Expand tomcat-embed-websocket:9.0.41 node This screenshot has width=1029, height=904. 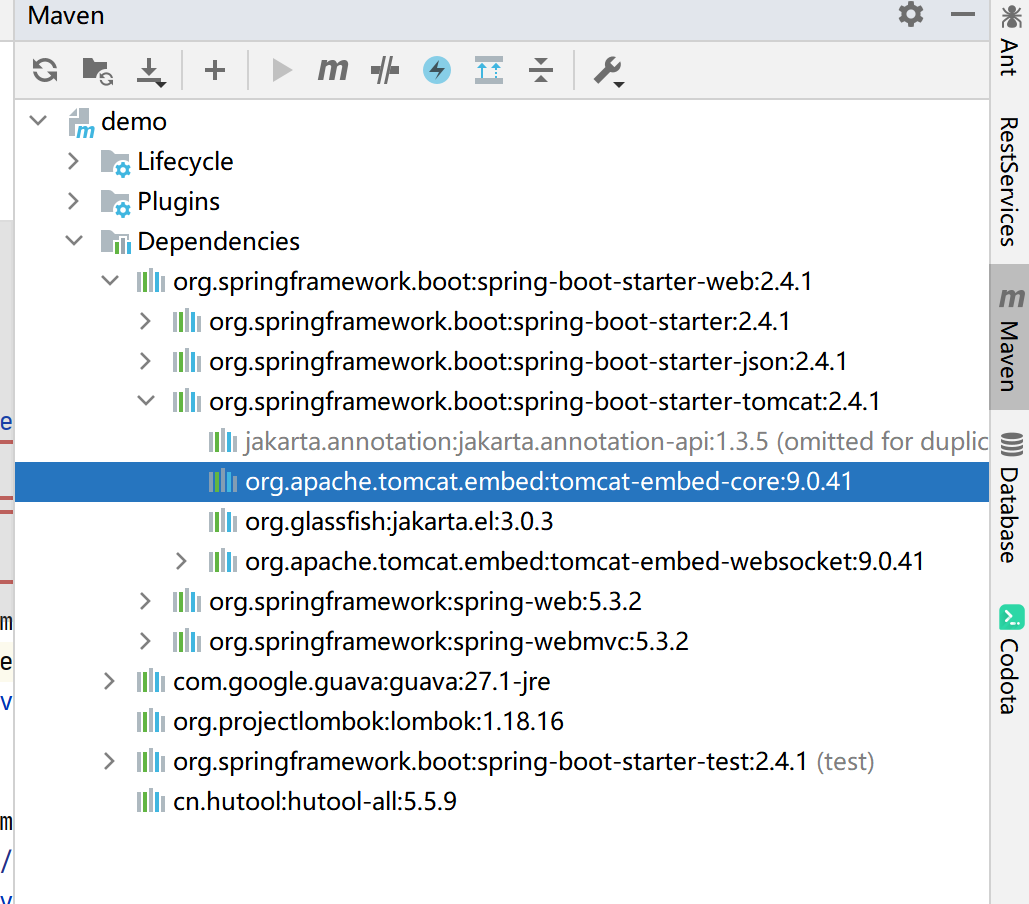click(182, 562)
